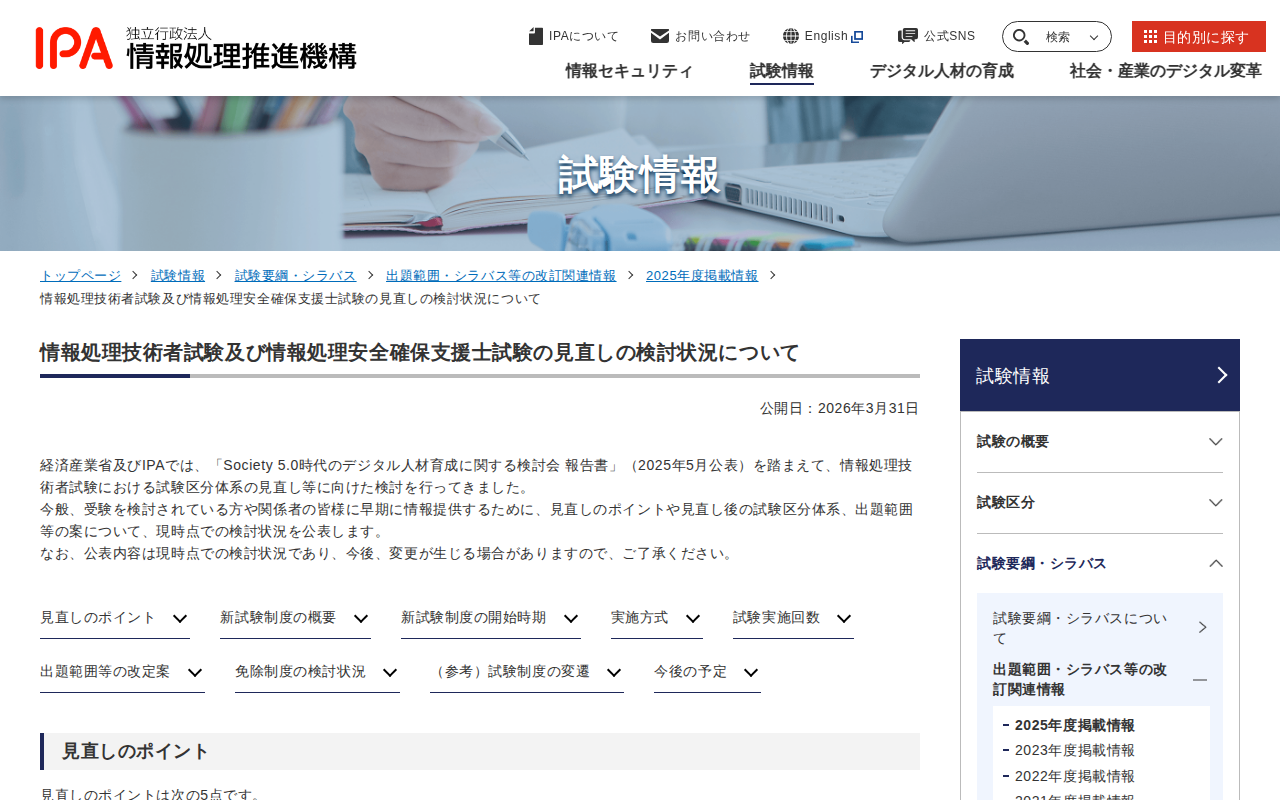
Task: Jump to 新試験制度の開始時期 anchor
Action: pyautogui.click(x=491, y=618)
